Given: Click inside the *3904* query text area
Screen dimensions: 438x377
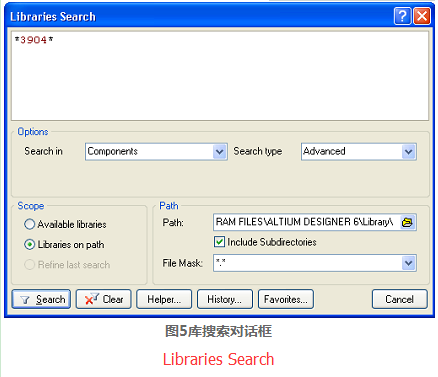Looking at the screenshot, I should [220, 76].
